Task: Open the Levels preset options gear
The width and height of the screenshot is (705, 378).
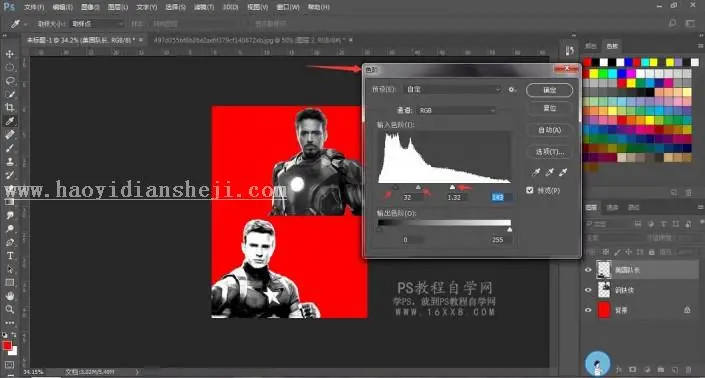Action: (512, 89)
